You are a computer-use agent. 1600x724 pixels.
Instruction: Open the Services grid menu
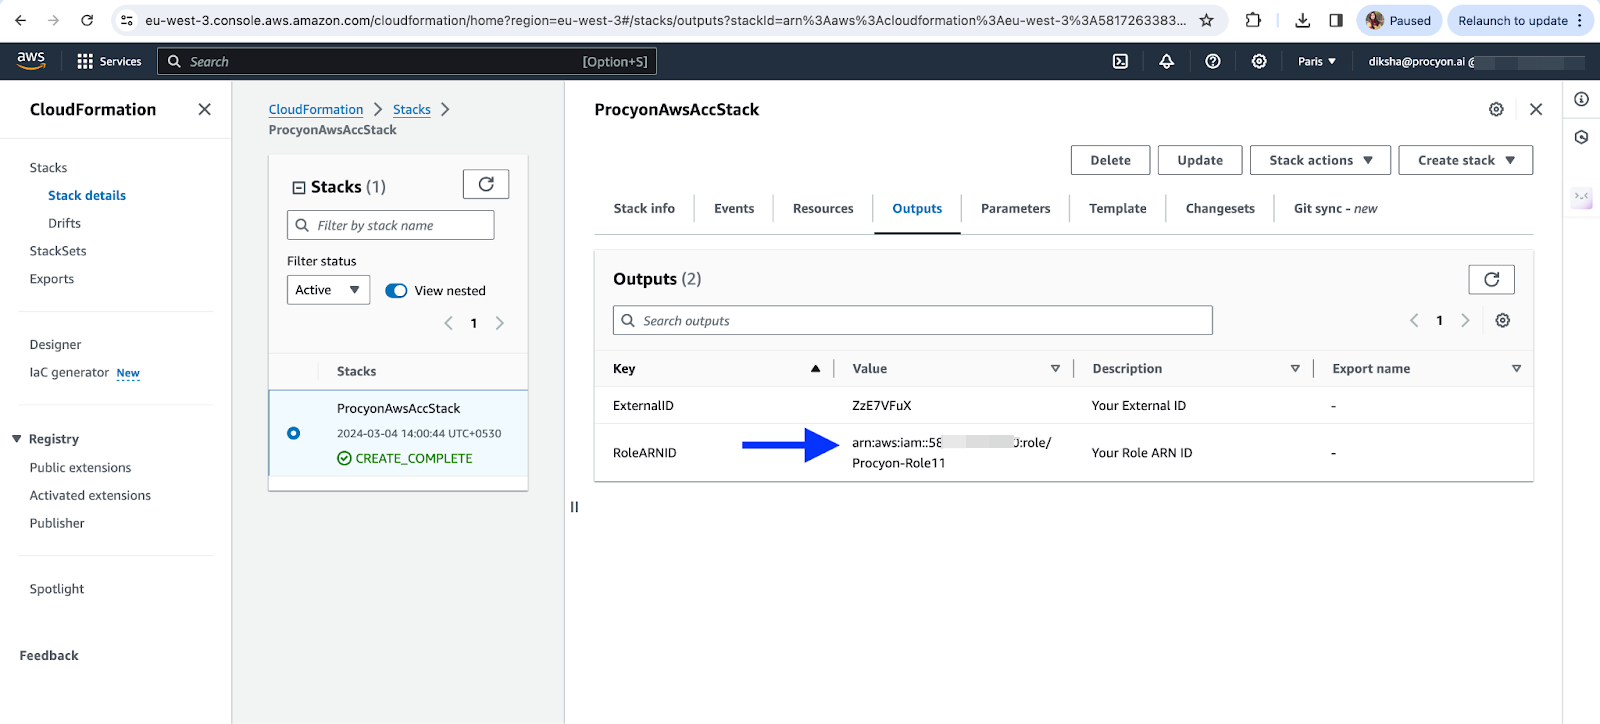pyautogui.click(x=85, y=61)
